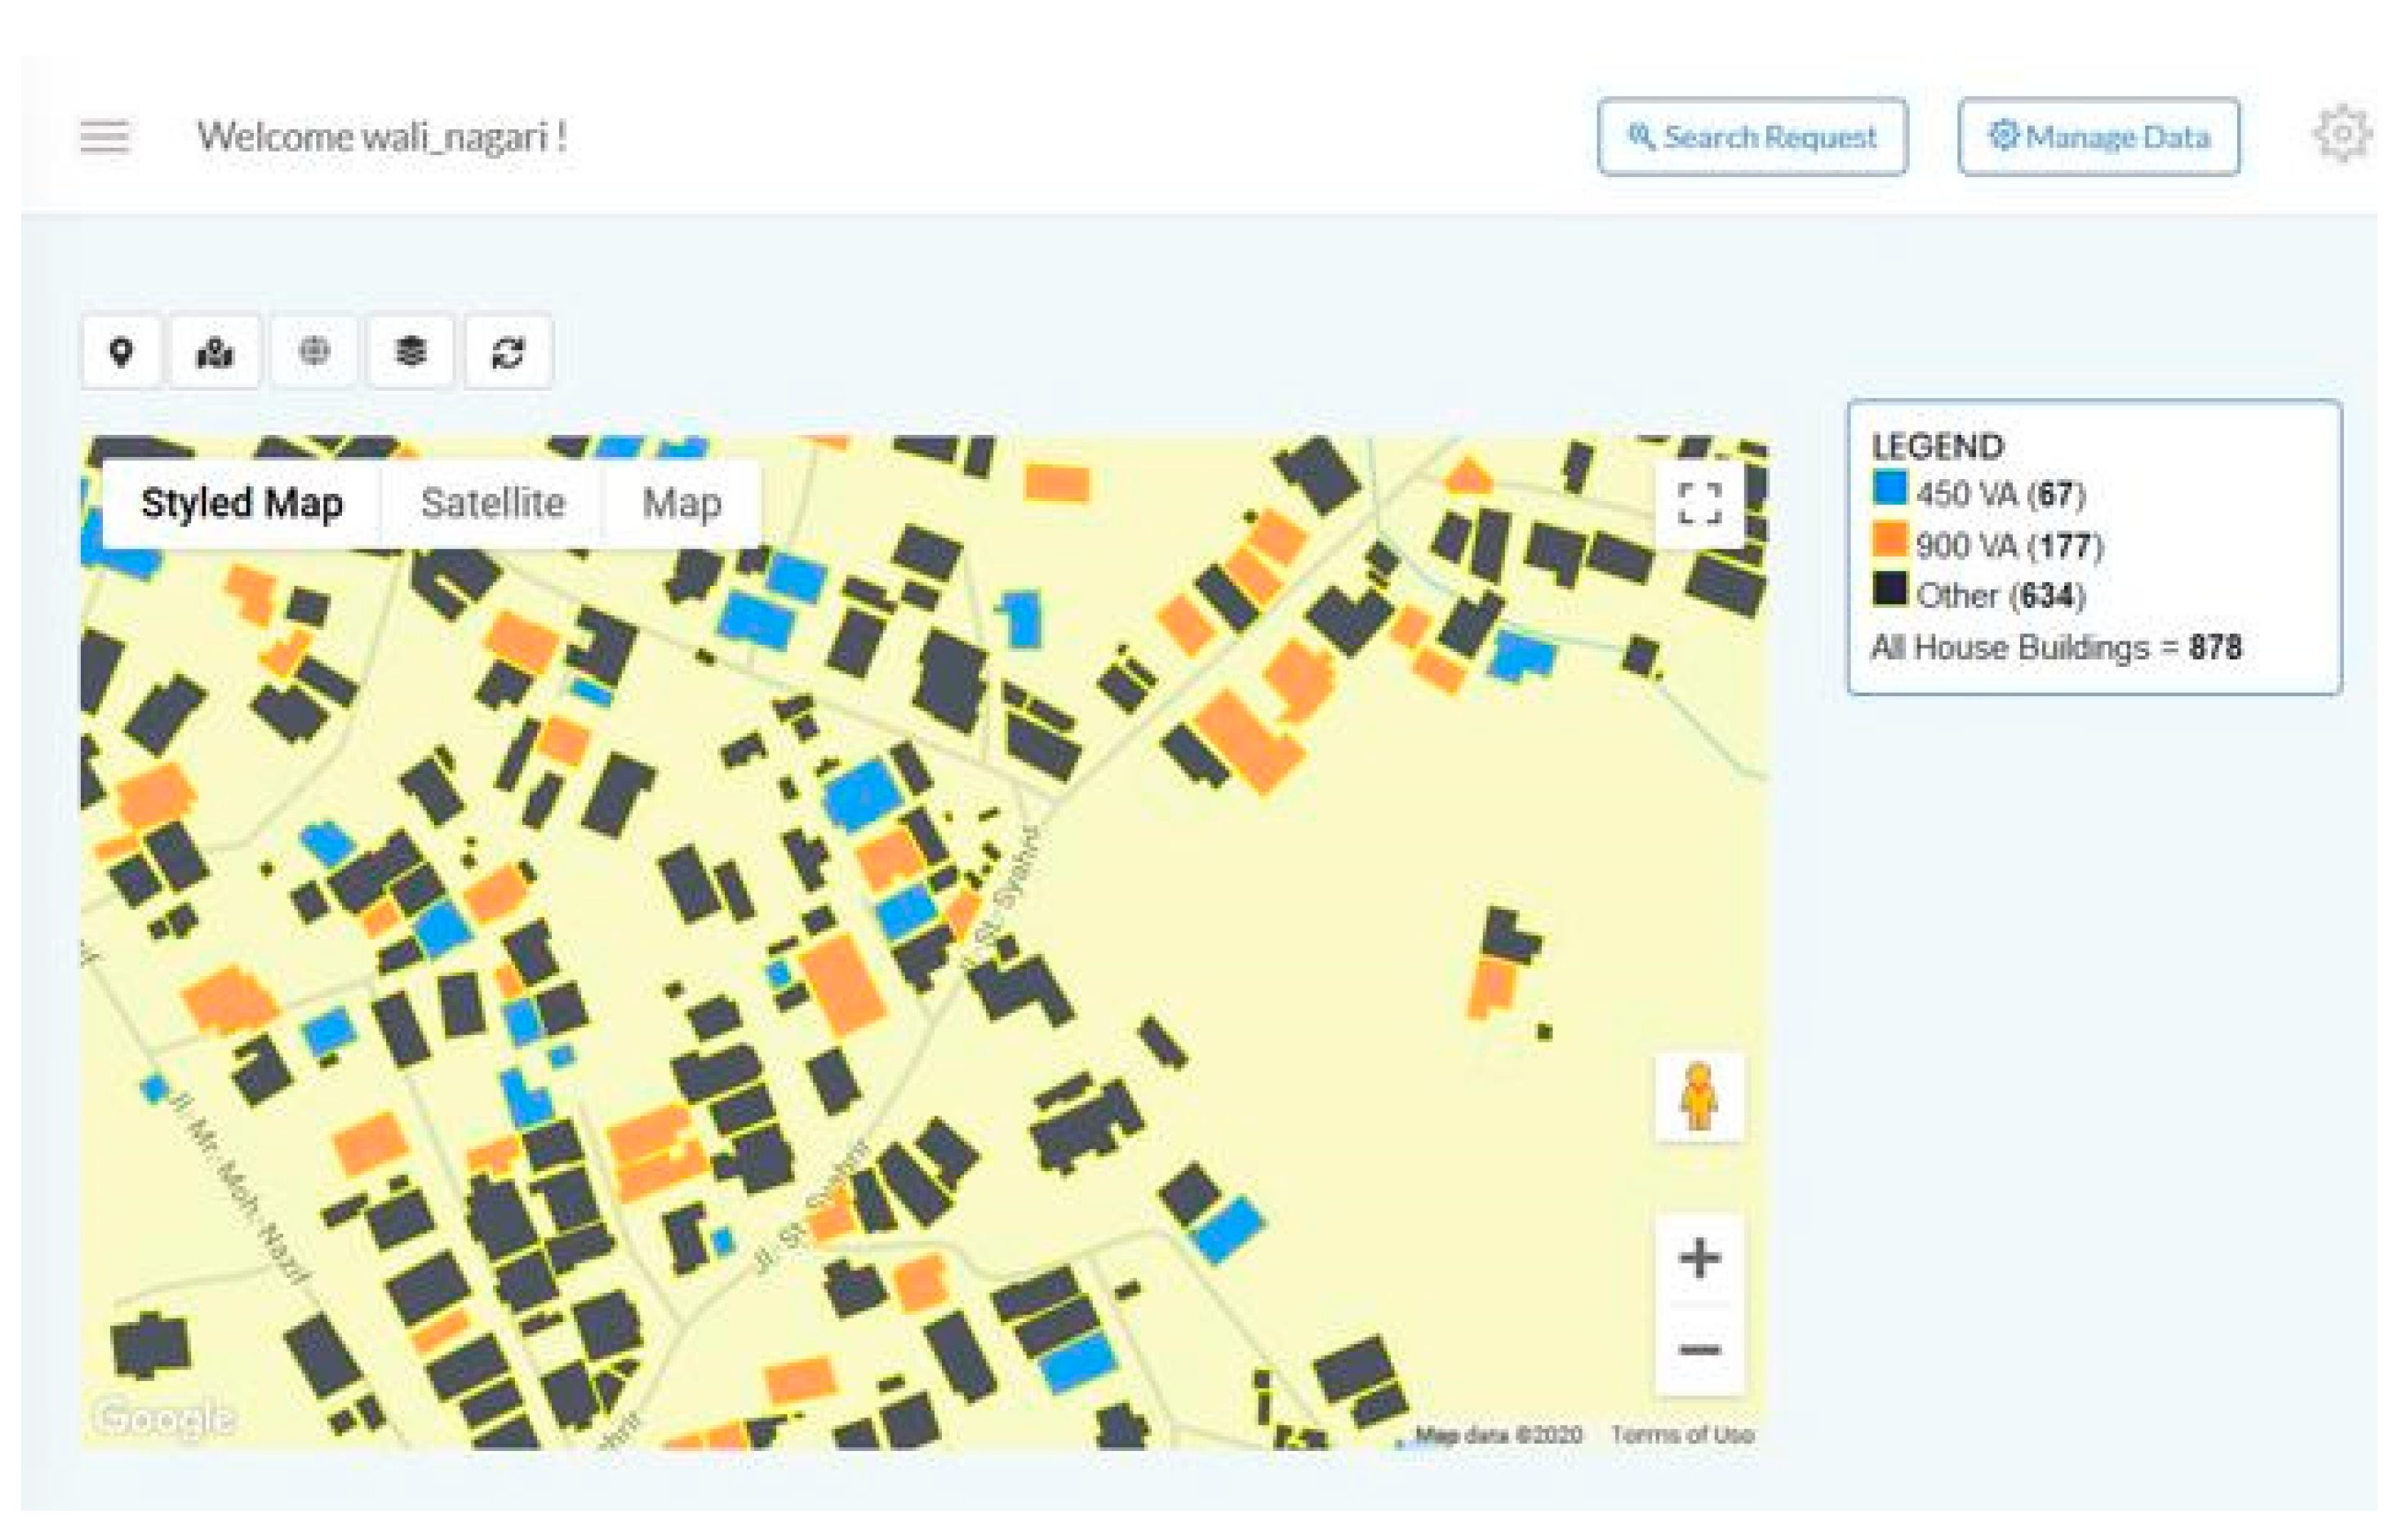Switch to Styled Map view

pos(242,503)
